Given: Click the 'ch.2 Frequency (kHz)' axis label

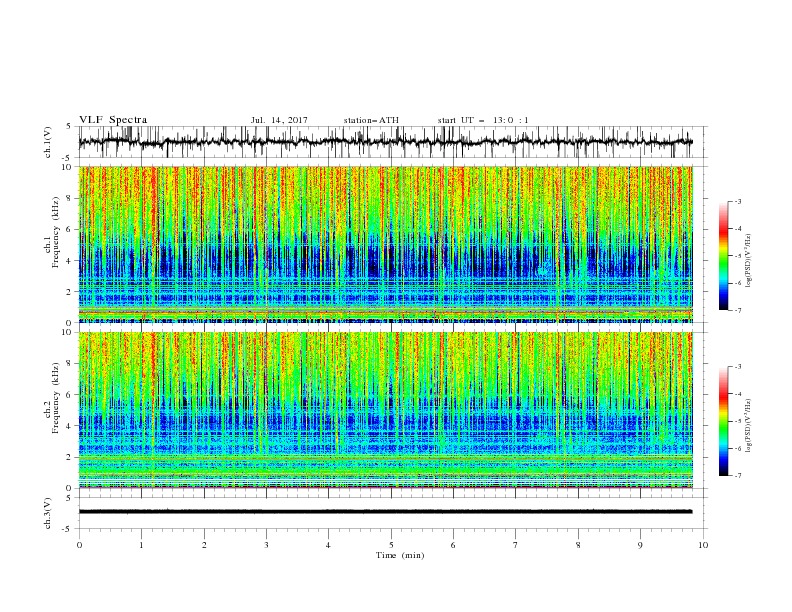Looking at the screenshot, I should pyautogui.click(x=52, y=398).
